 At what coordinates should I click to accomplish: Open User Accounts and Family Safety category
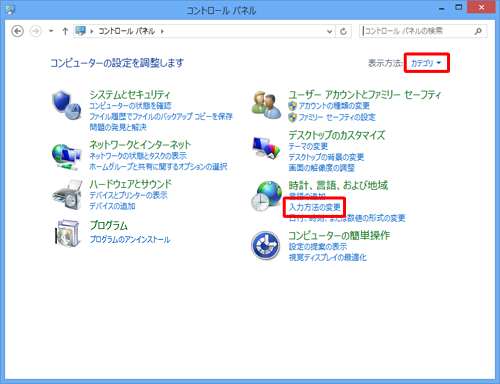pos(365,95)
